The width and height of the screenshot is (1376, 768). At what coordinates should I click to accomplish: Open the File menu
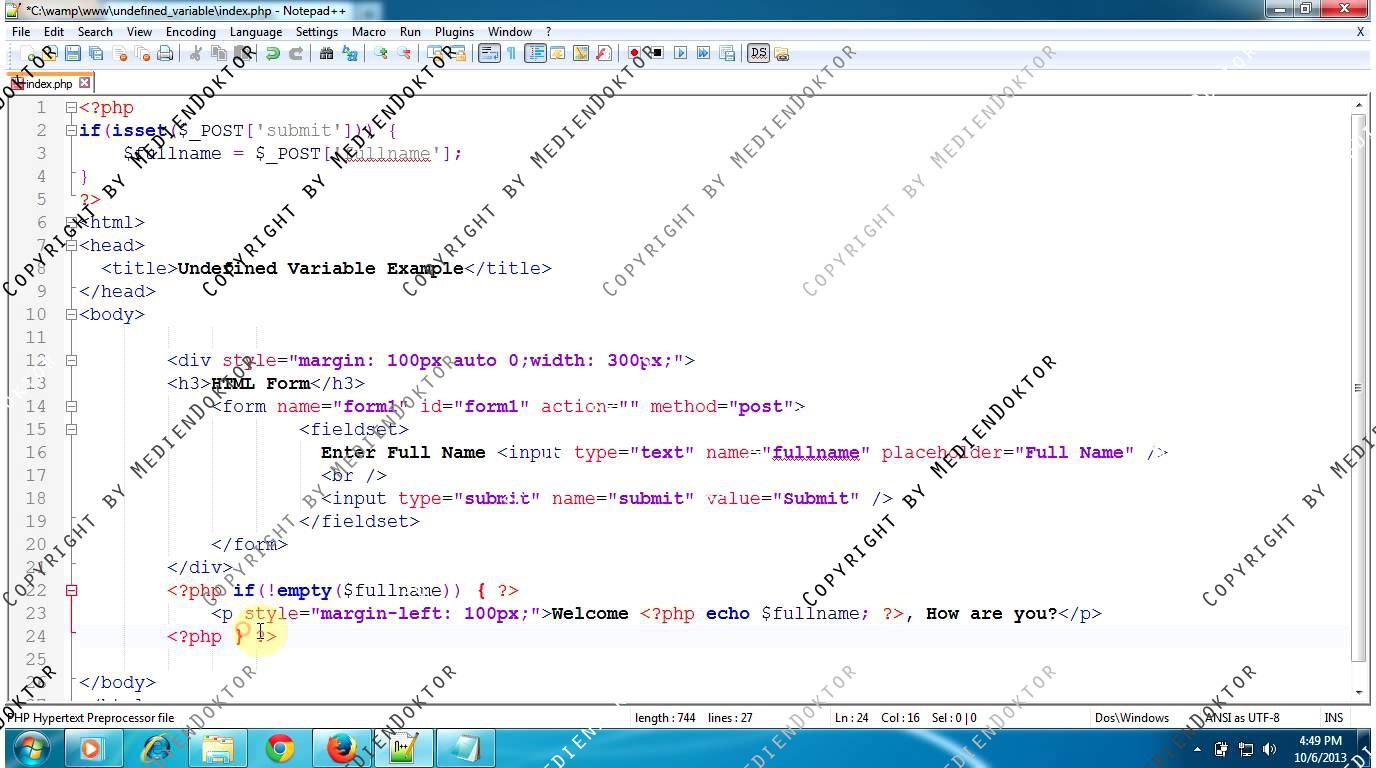21,31
